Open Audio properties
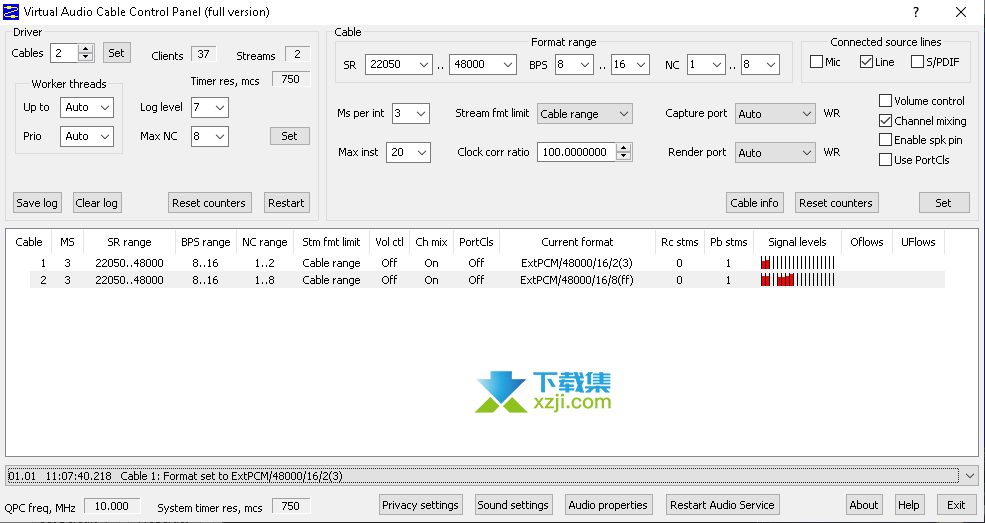This screenshot has height=523, width=985. [607, 505]
